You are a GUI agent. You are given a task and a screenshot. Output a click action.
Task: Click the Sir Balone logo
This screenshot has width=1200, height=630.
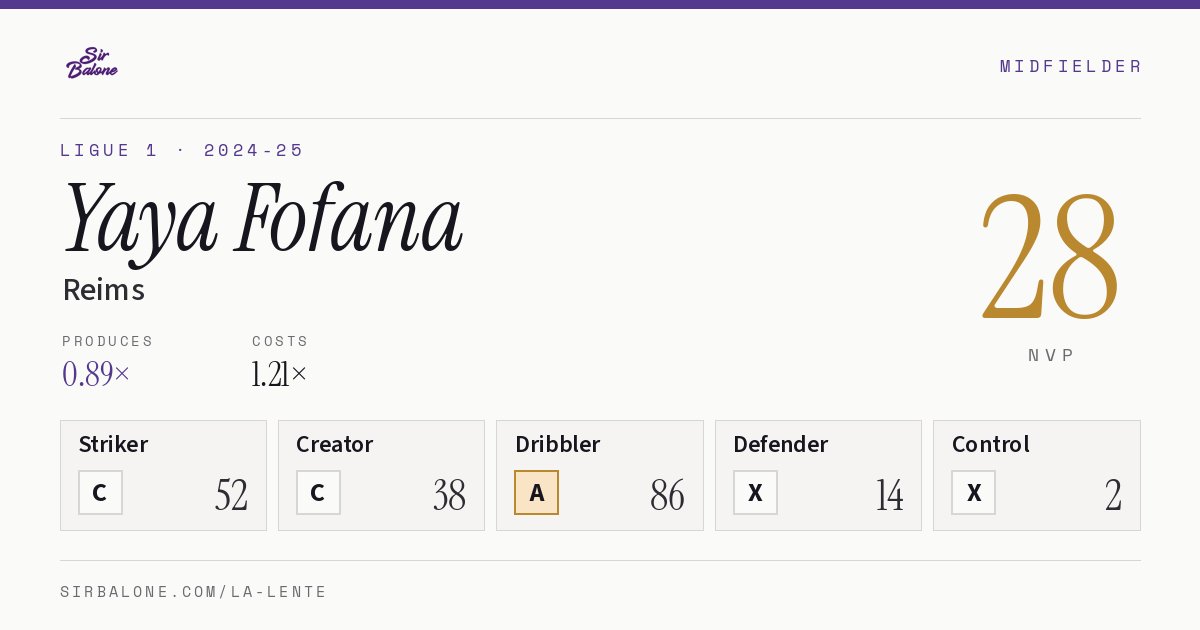[x=92, y=63]
